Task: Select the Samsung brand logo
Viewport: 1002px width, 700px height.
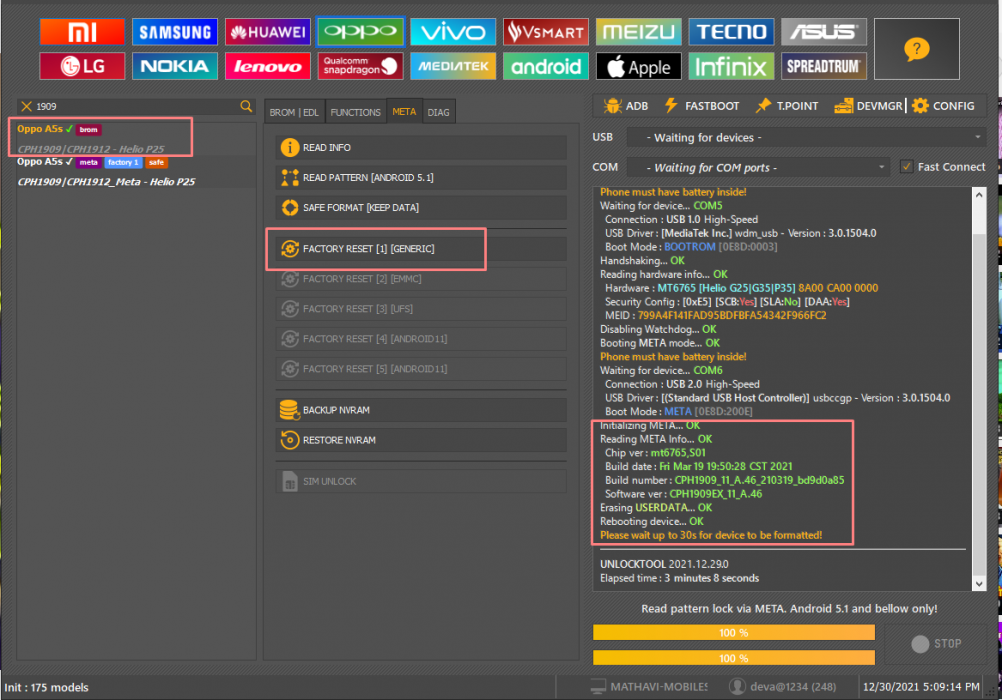Action: 174,31
